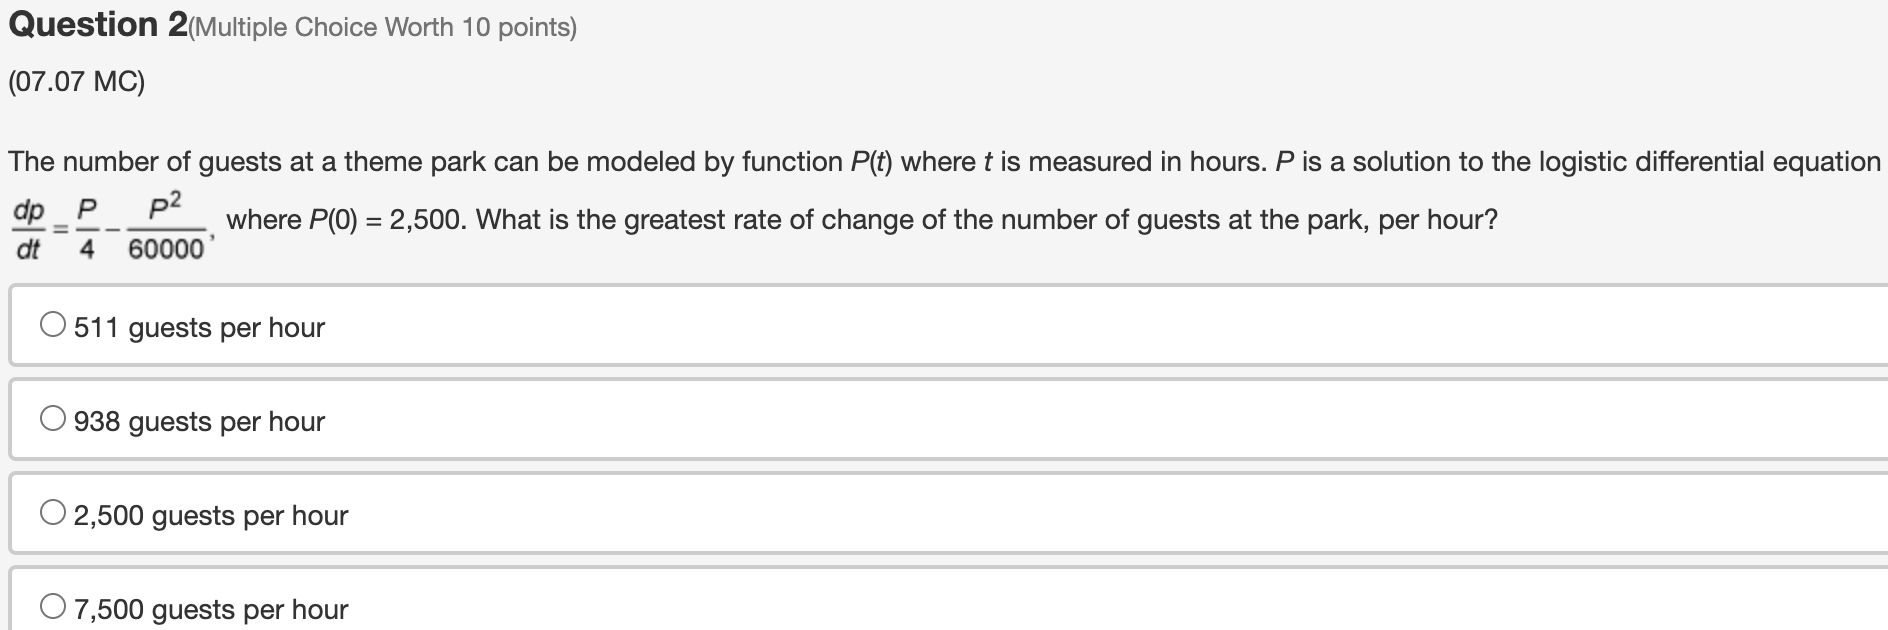Image resolution: width=1888 pixels, height=630 pixels.
Task: Choose answer option 7,500 guests per hour
Action: tap(210, 609)
